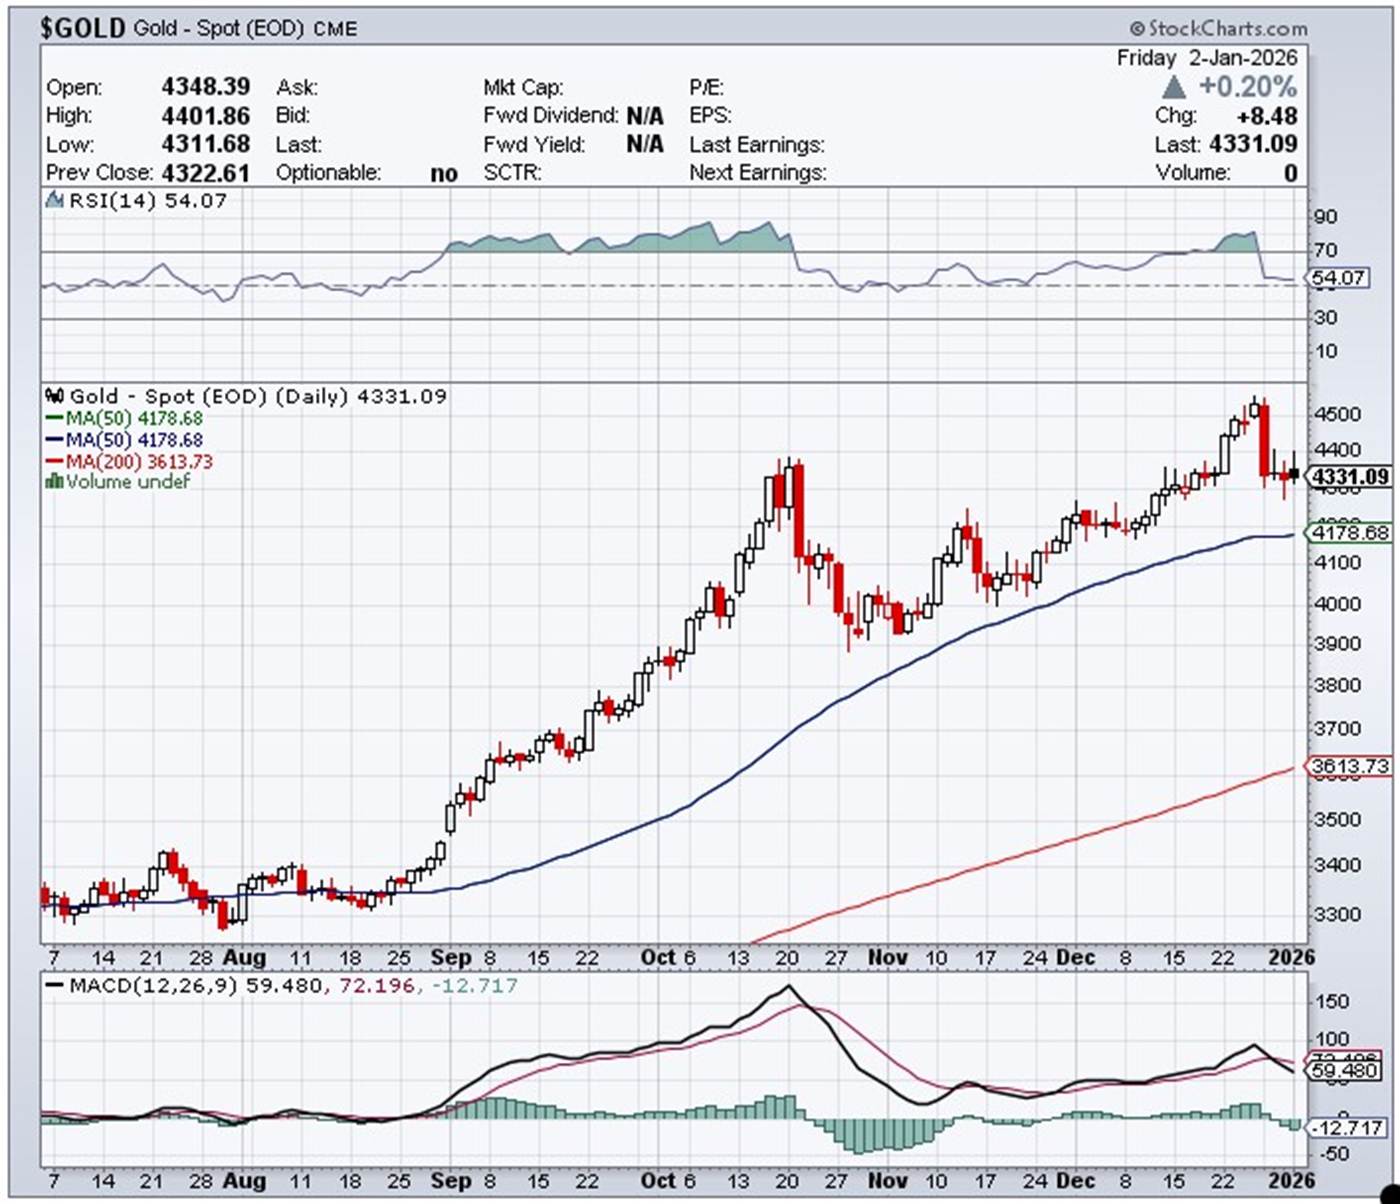1400x1204 pixels.
Task: Click the black MACD(12,26,9) legend line
Action: [55, 986]
